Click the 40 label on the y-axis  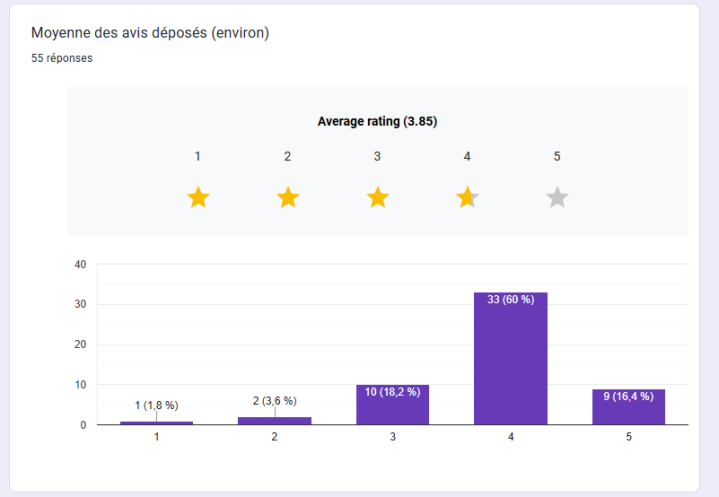(81, 265)
